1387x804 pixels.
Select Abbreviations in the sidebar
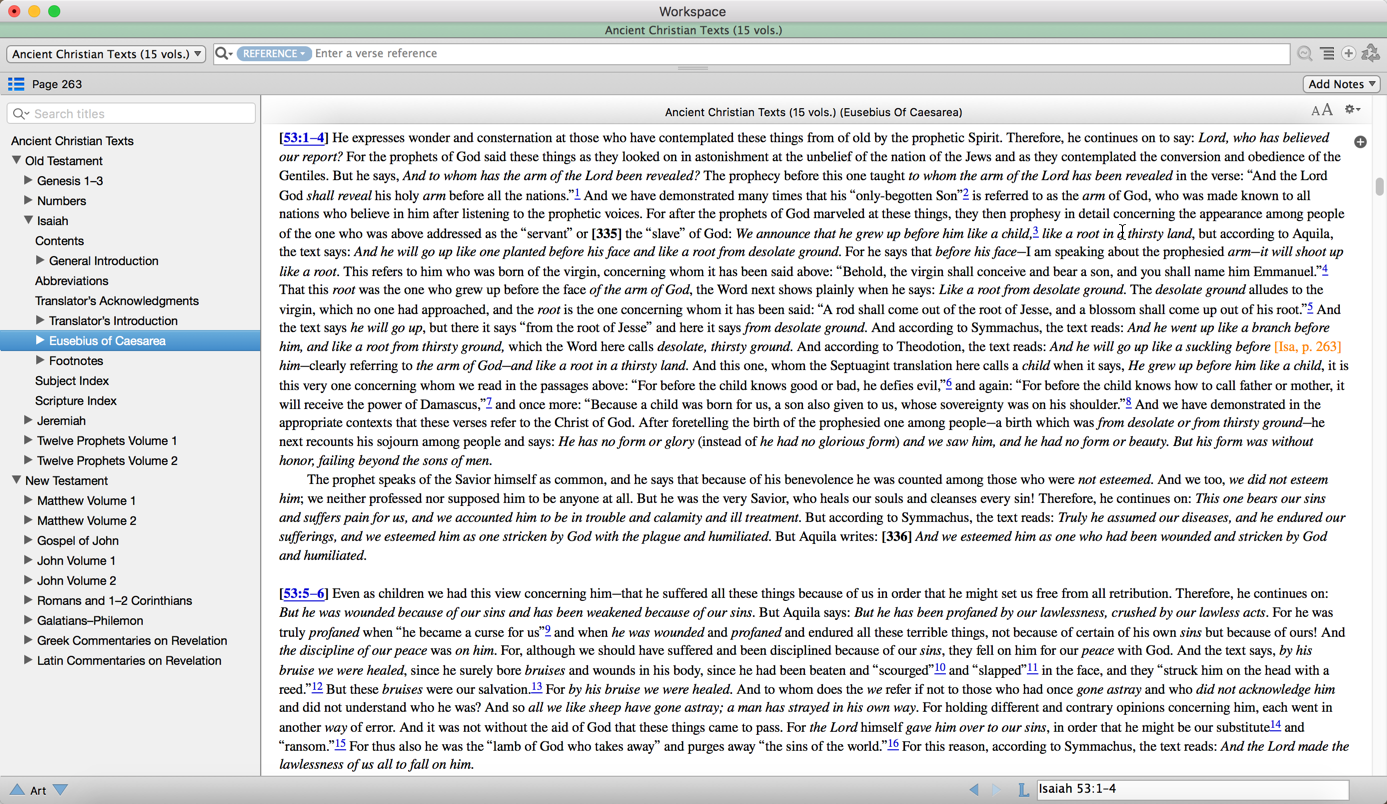(71, 281)
